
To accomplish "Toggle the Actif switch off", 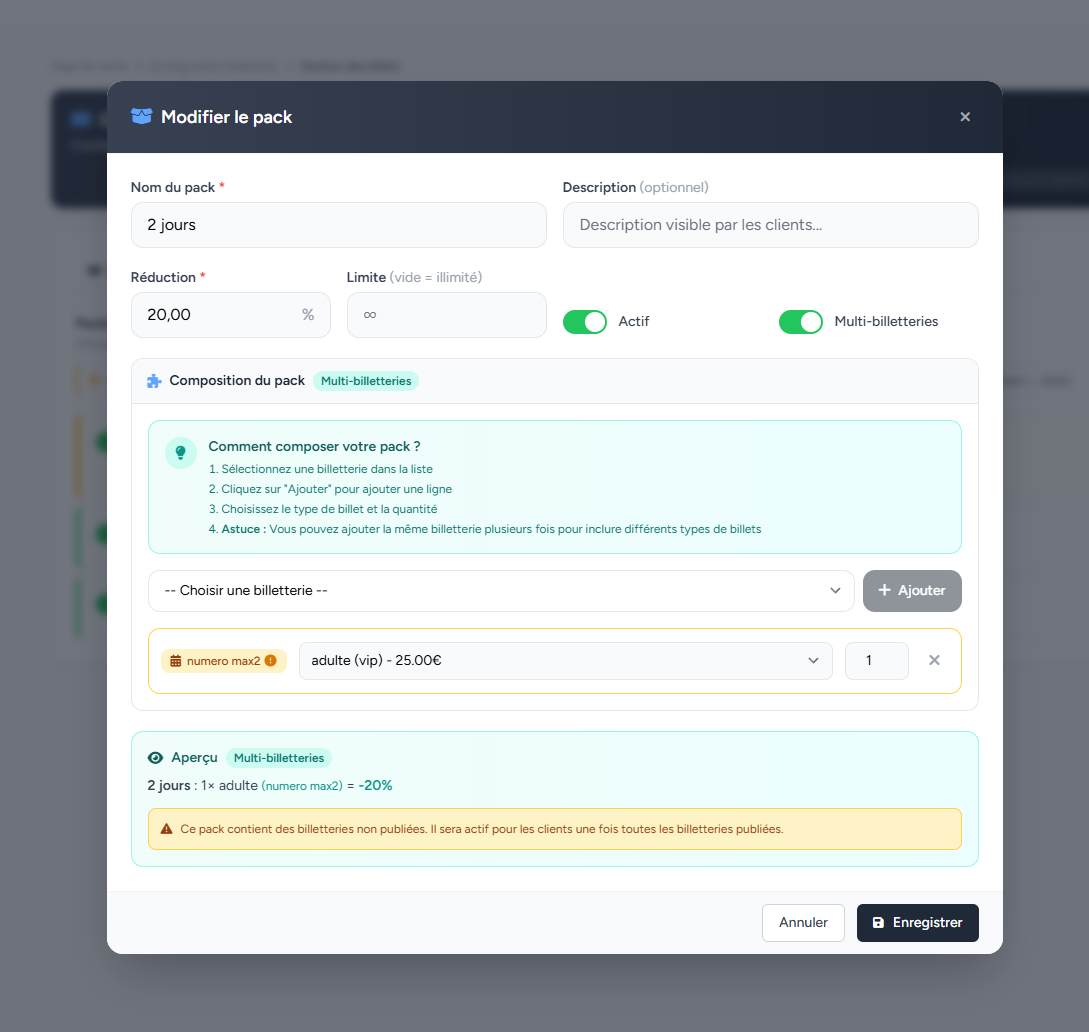I will [x=585, y=322].
